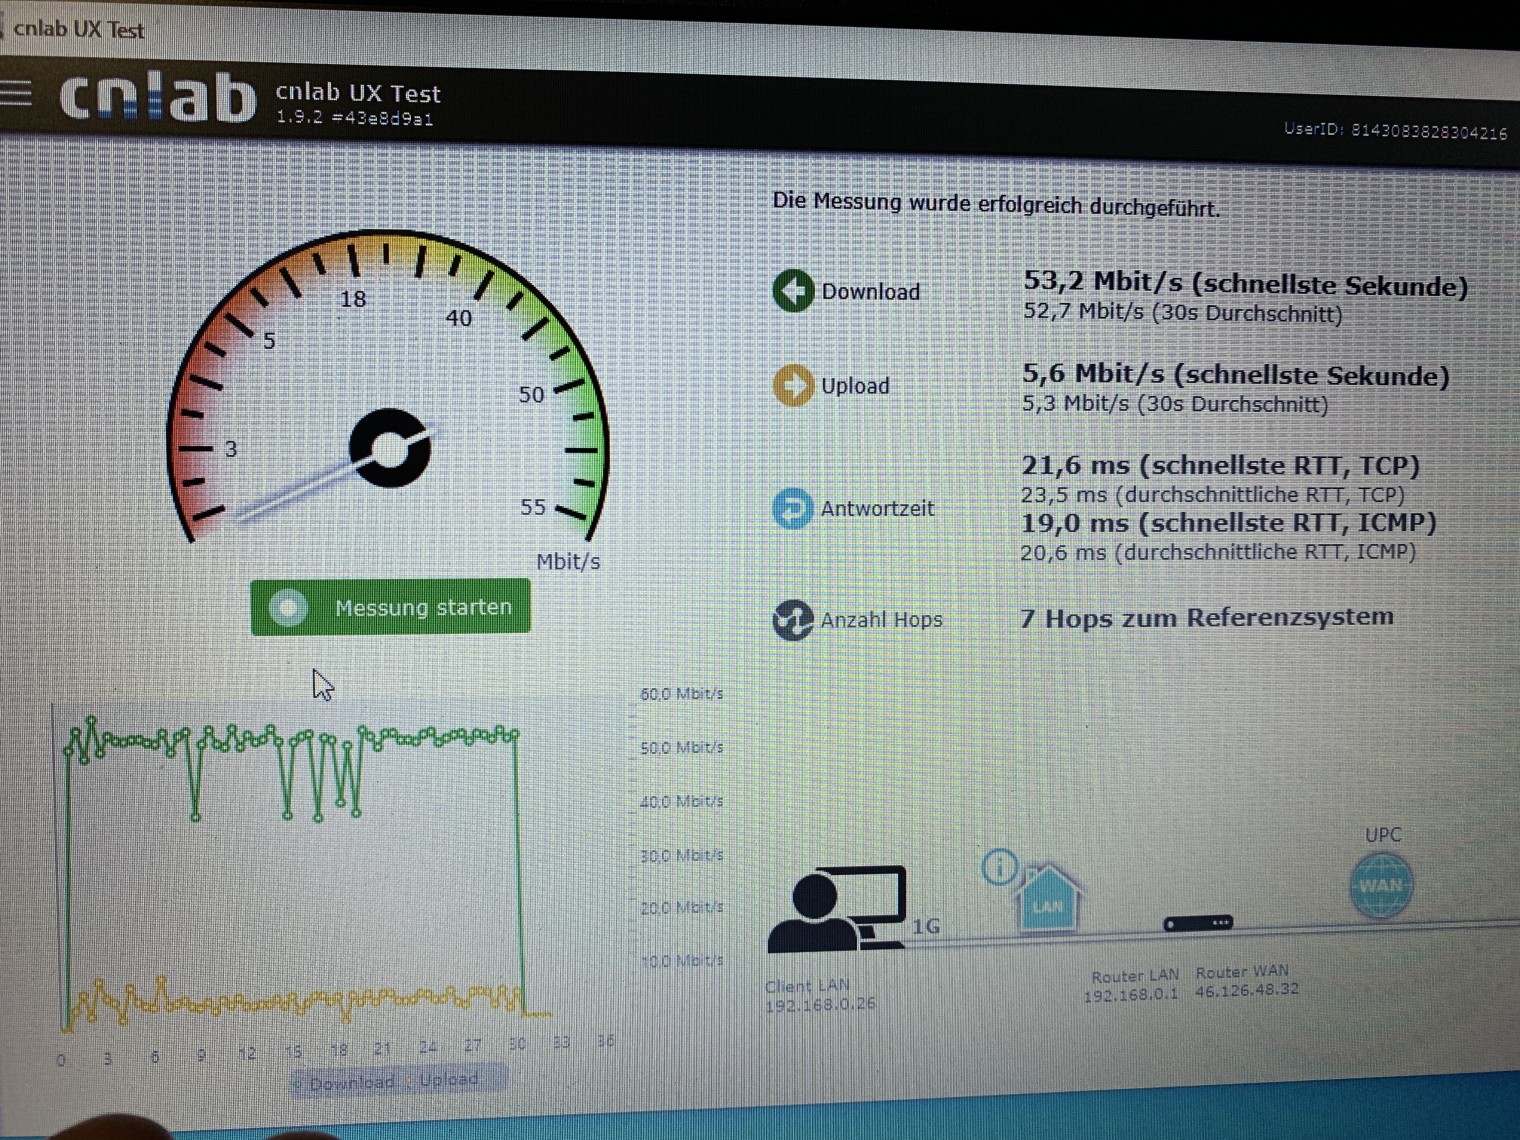
Task: Click the cnlab logo in header
Action: point(157,99)
